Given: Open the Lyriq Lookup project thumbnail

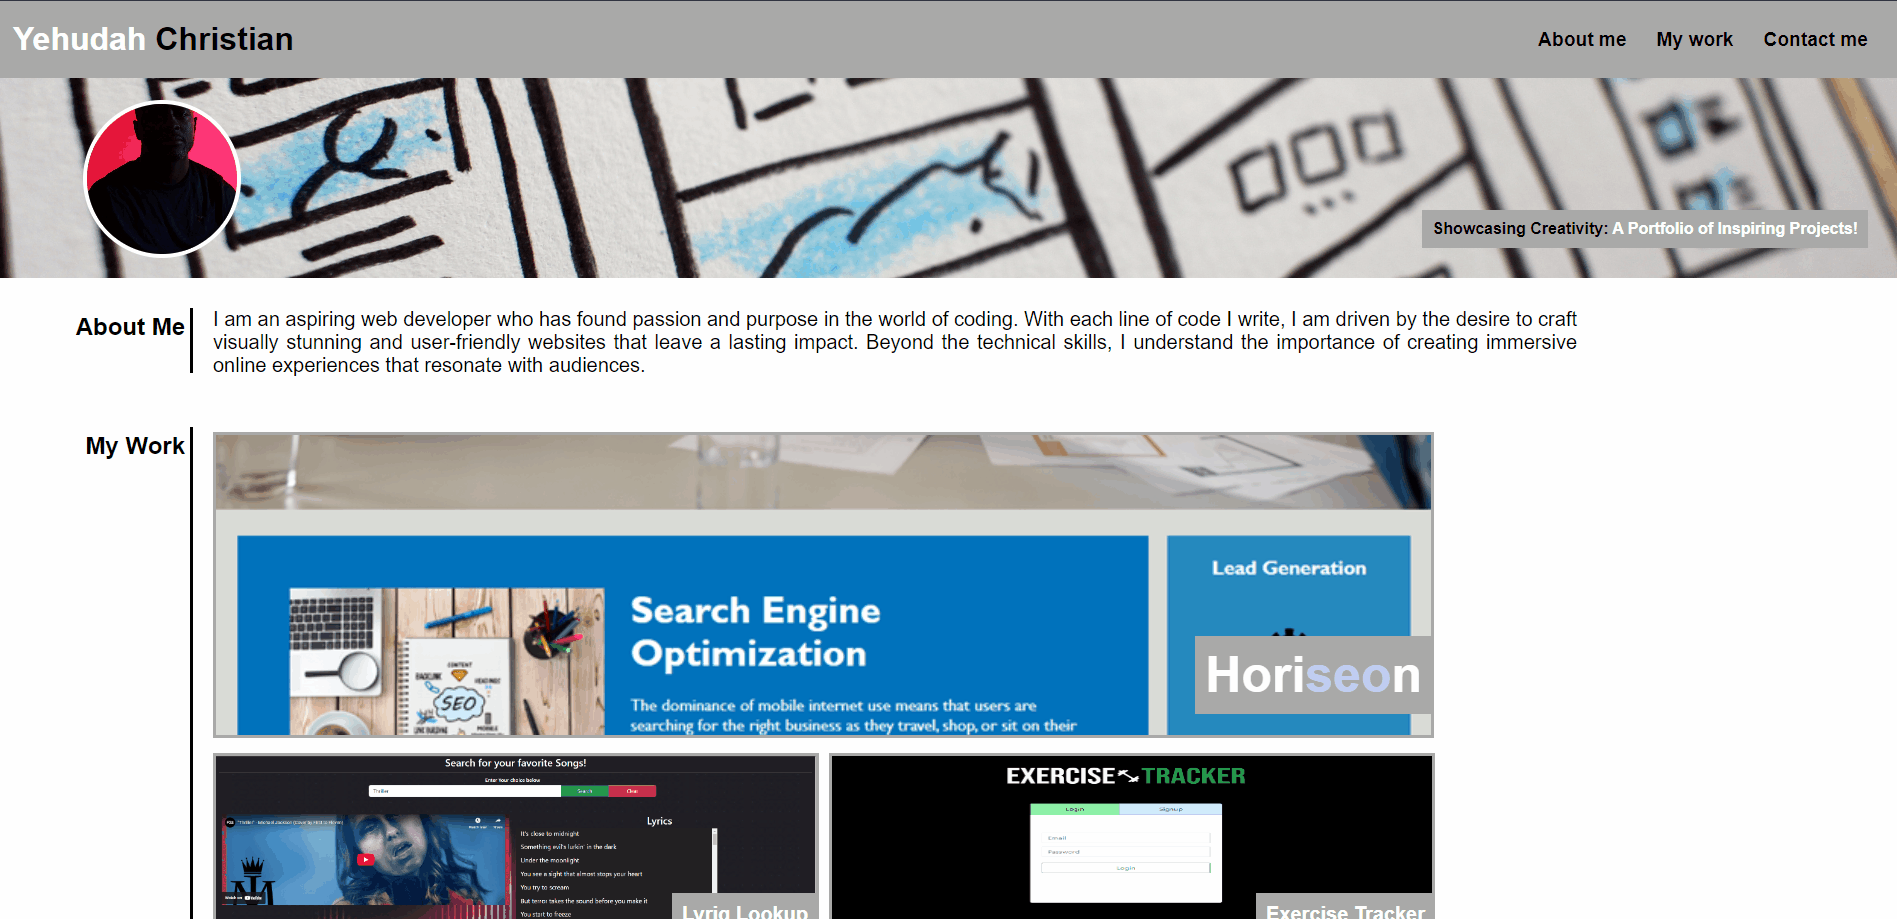Looking at the screenshot, I should [x=515, y=836].
